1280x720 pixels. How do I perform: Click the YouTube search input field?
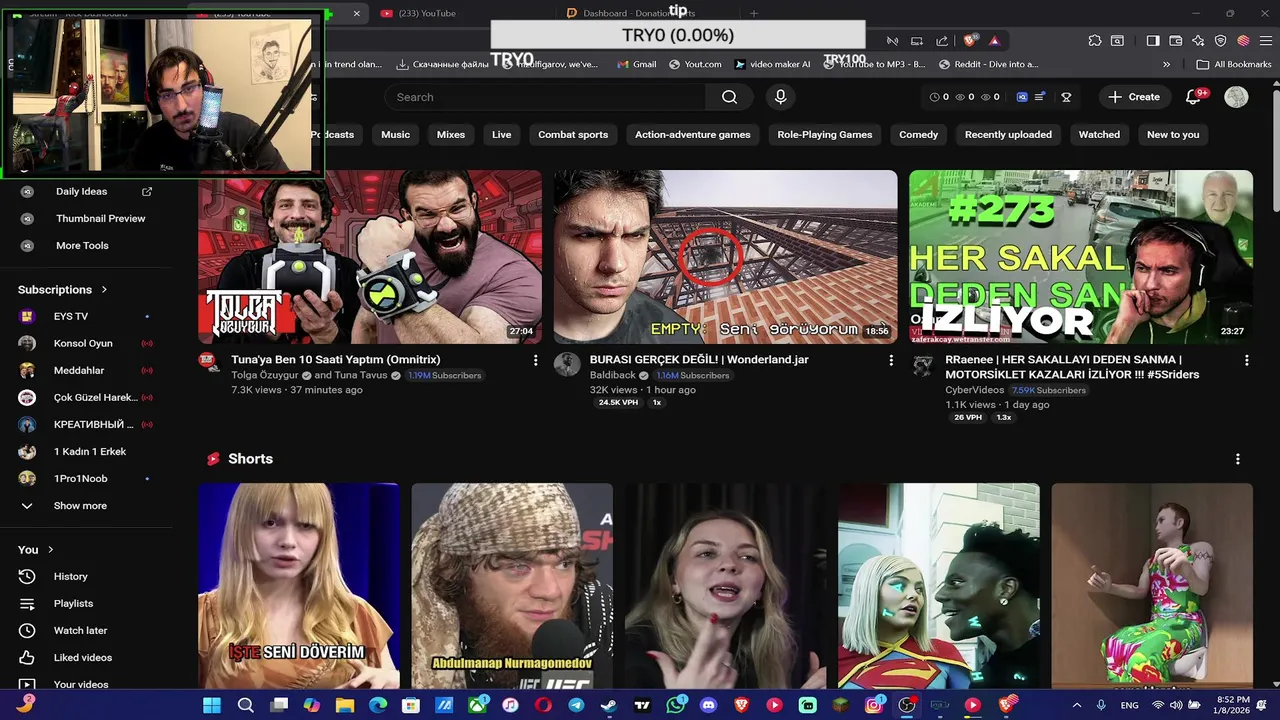(x=545, y=97)
